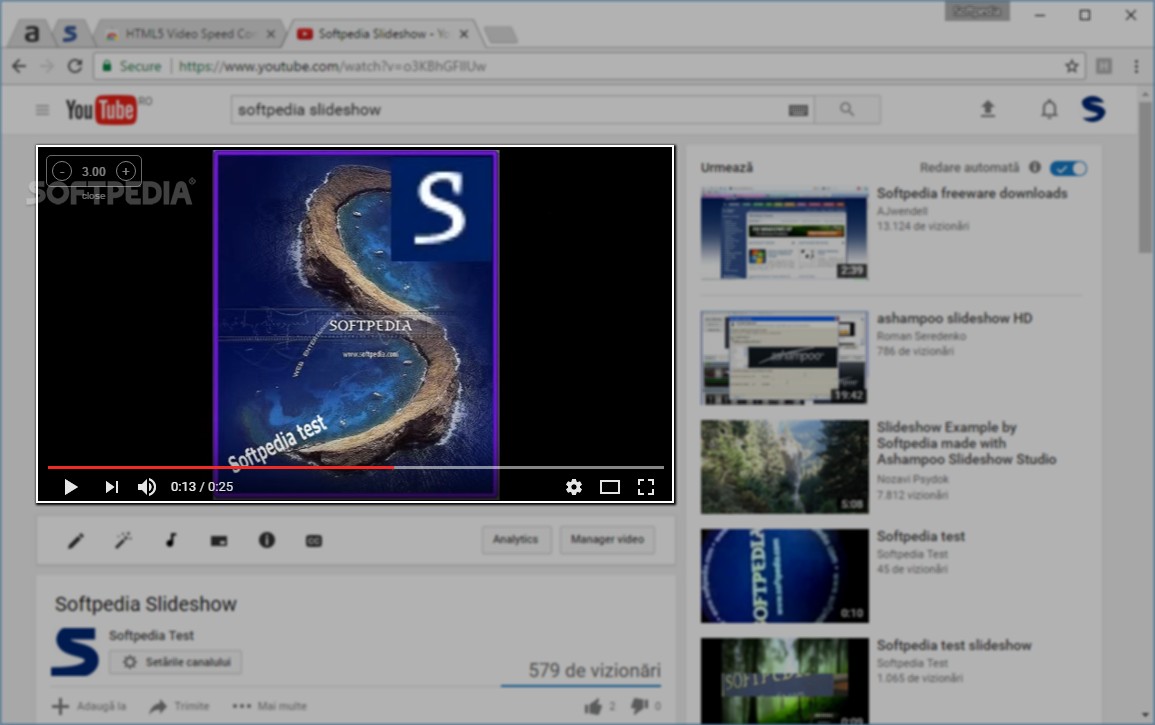Open the ashampoo slideshow HD thumbnail
1155x725 pixels.
[784, 357]
